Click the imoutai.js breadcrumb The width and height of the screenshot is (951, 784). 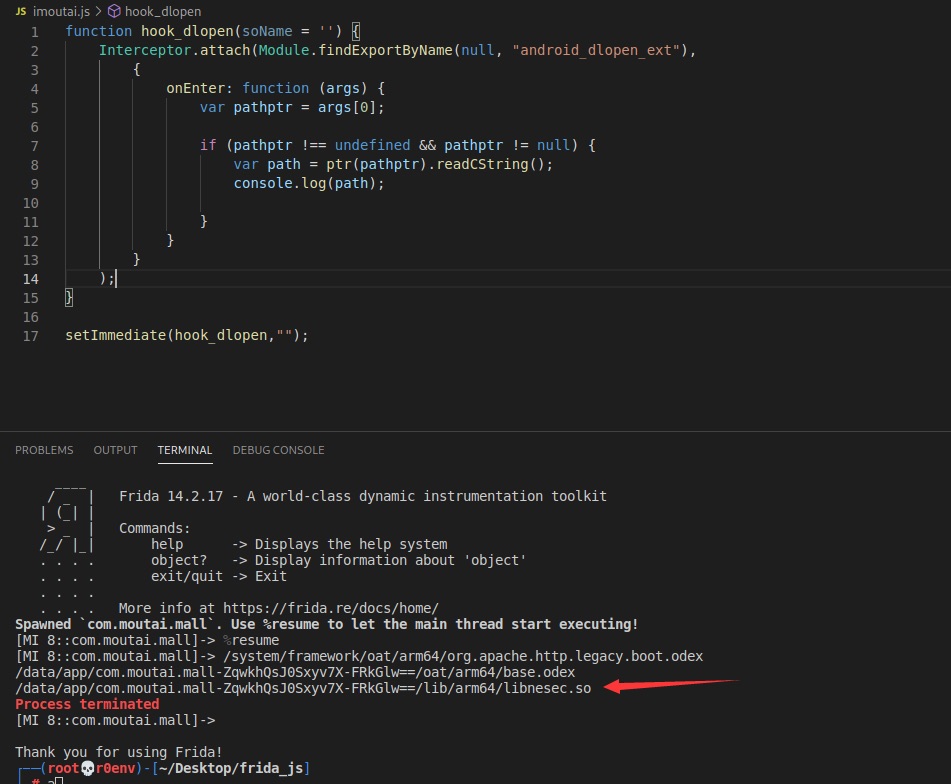pos(61,11)
